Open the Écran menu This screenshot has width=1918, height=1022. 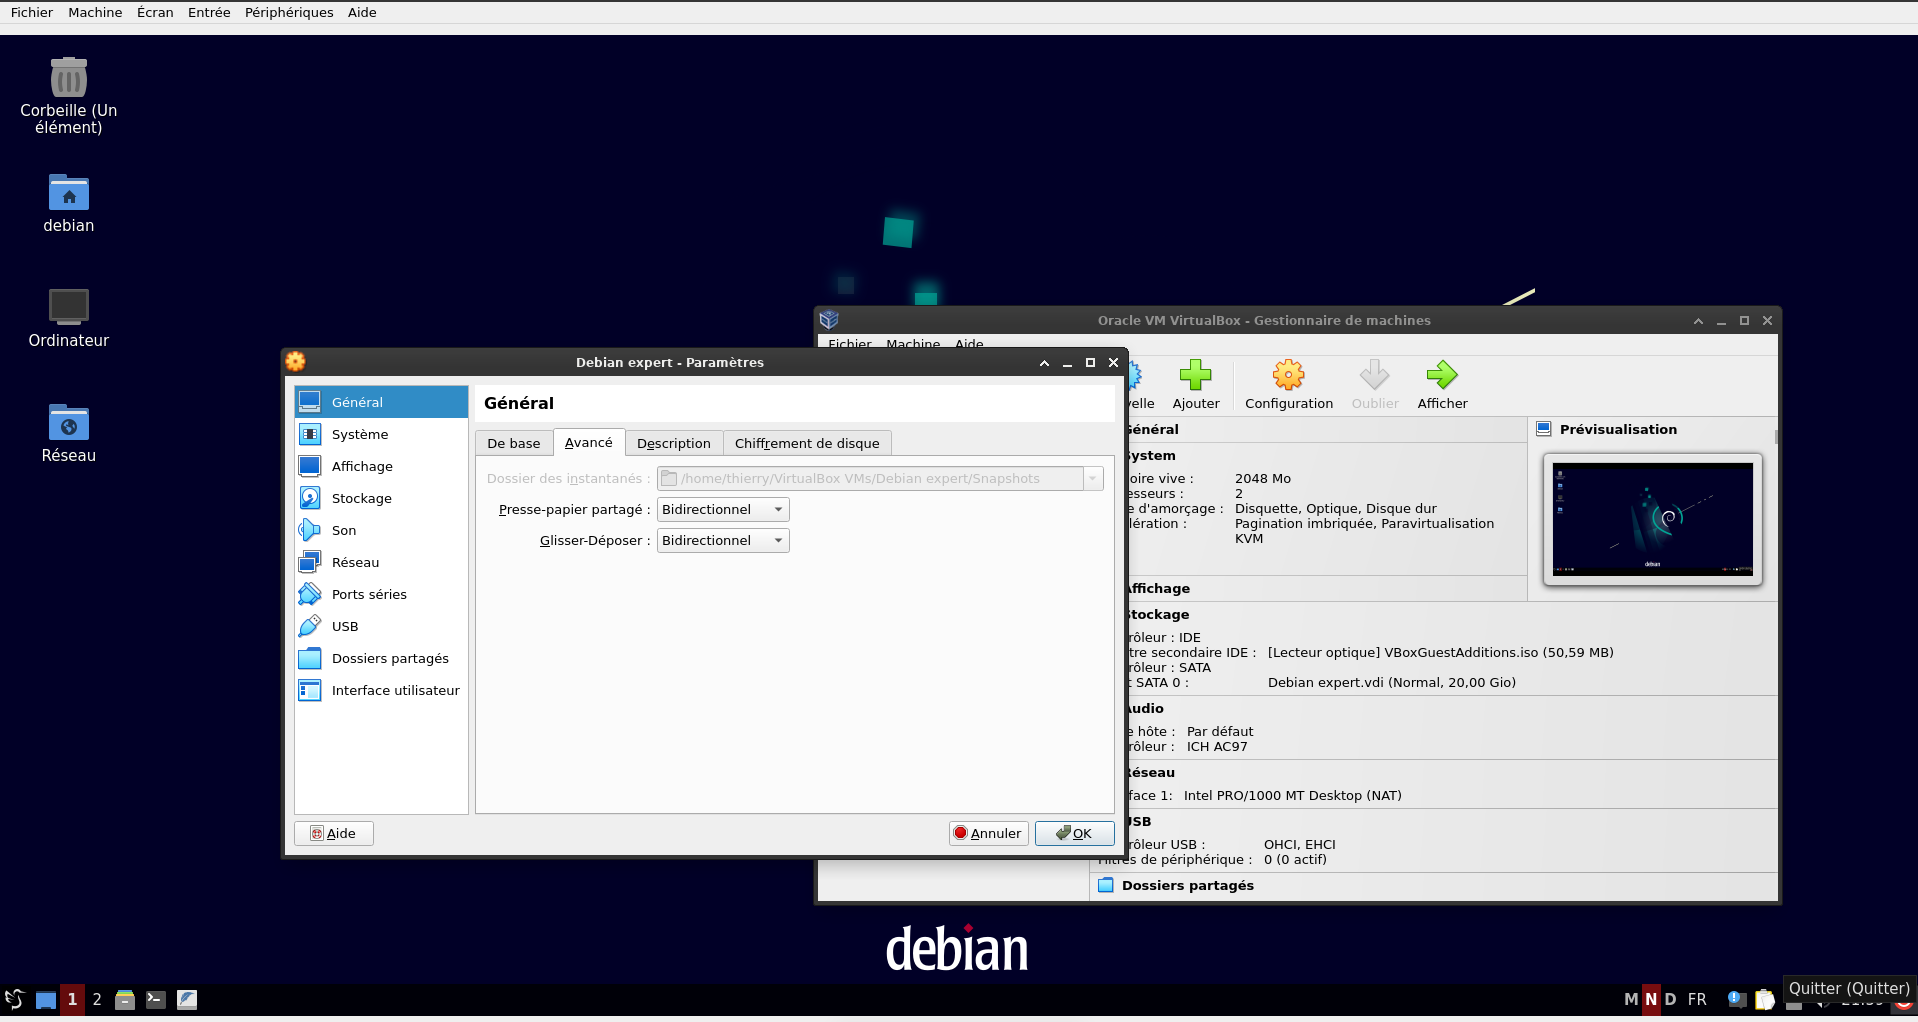(155, 12)
